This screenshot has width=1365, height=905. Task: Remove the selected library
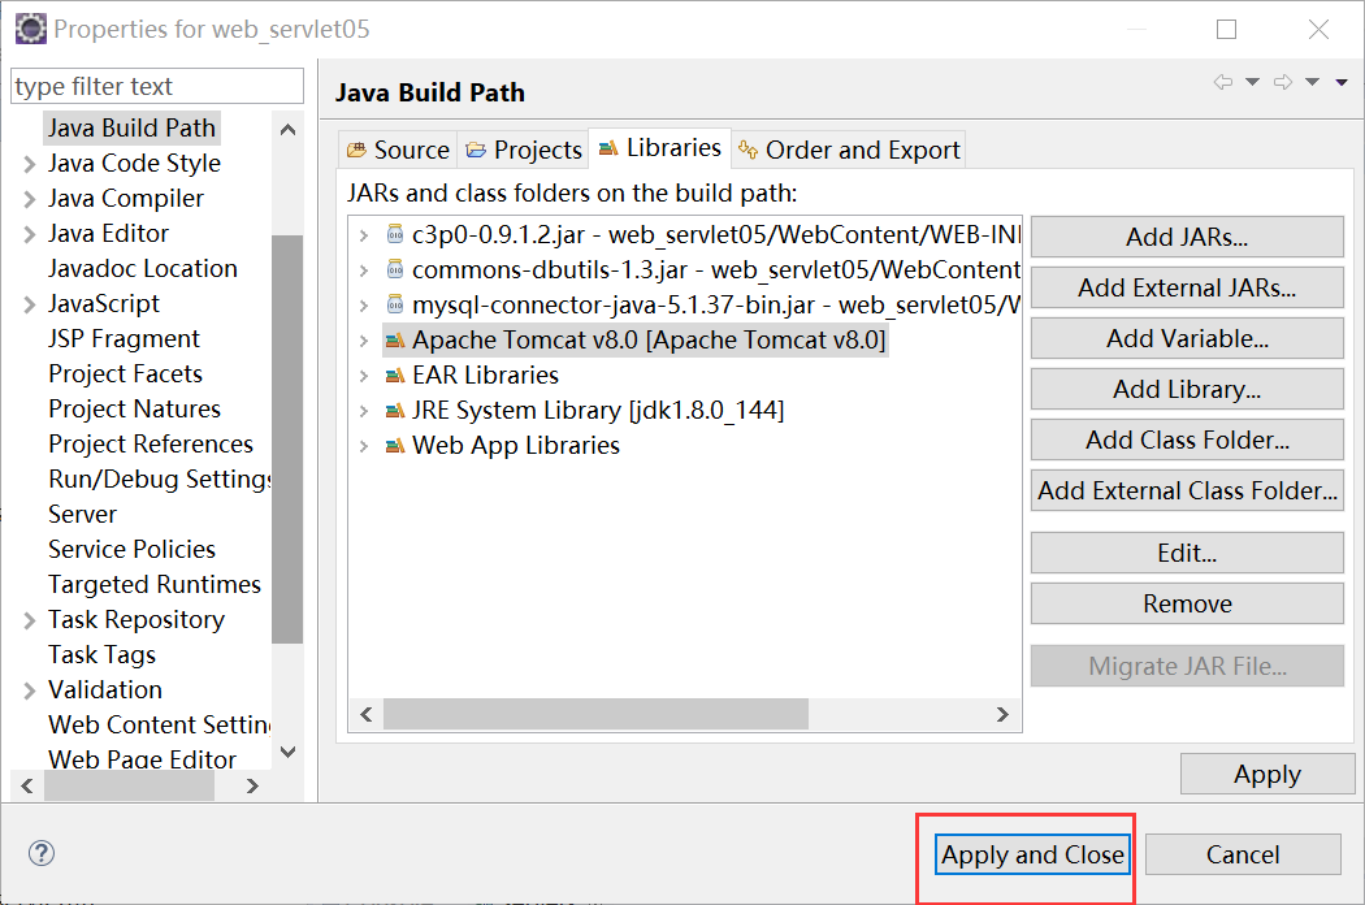pos(1187,604)
